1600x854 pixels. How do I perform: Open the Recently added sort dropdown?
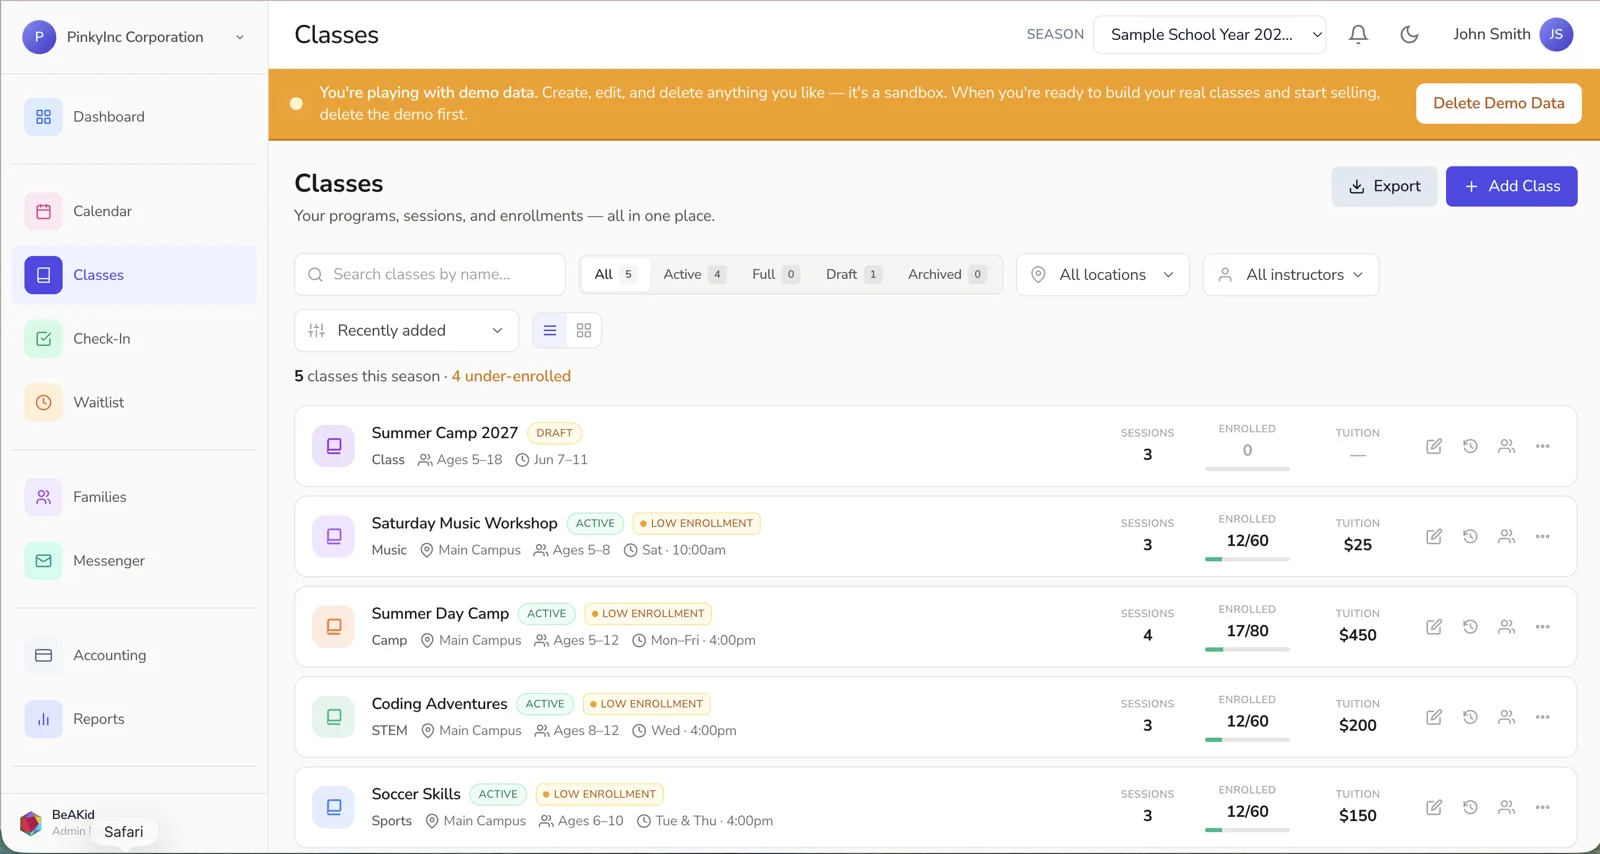pos(406,331)
